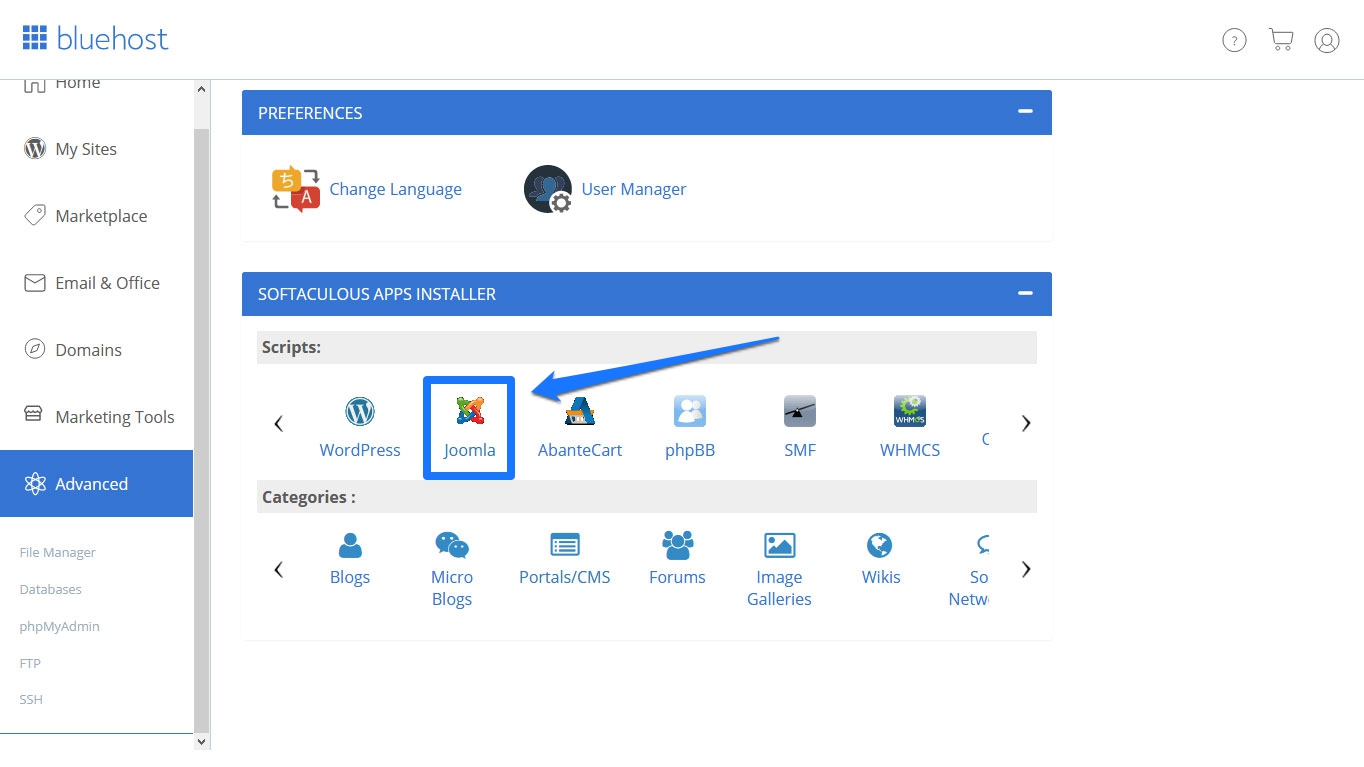
Task: Click the Domains compass icon
Action: (x=35, y=350)
